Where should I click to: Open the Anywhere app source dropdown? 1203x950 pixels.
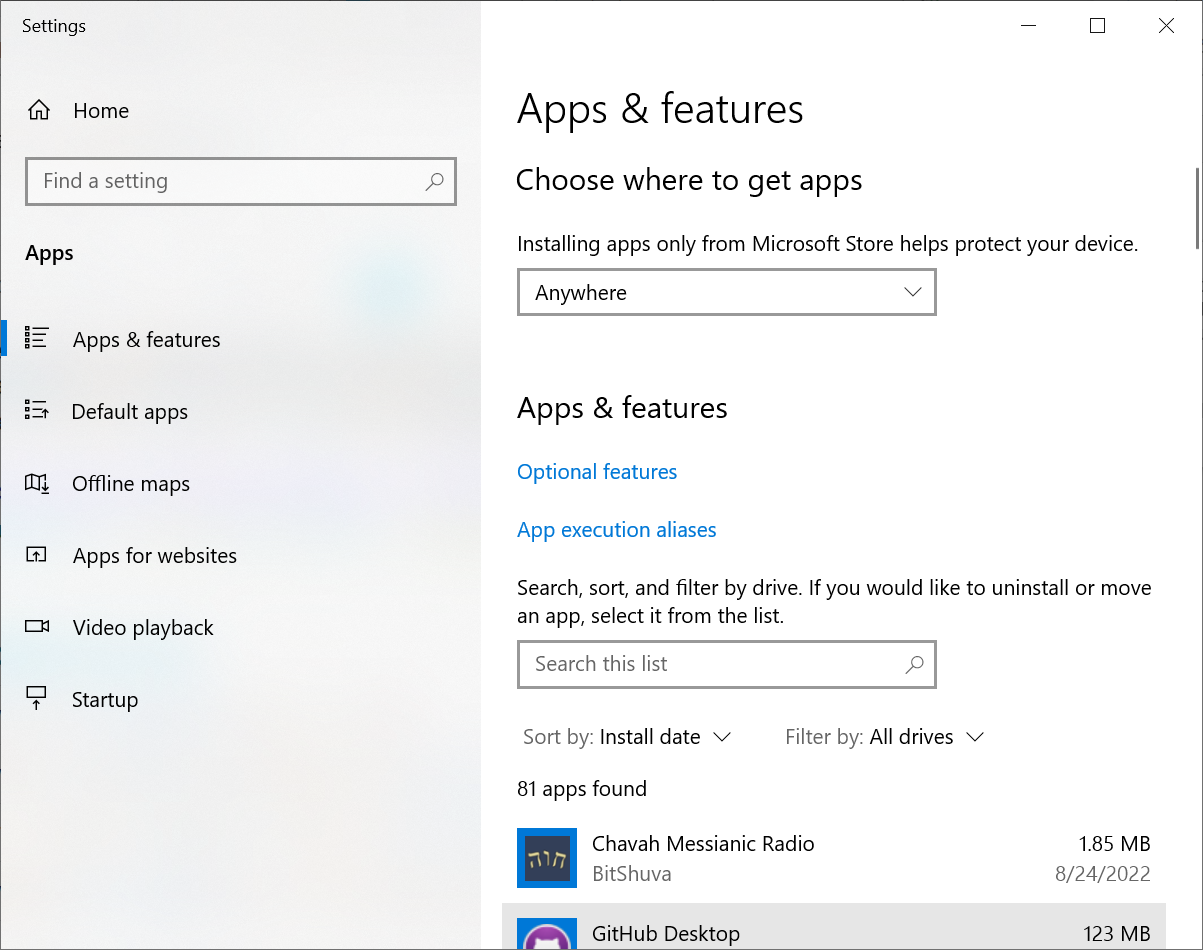point(727,292)
